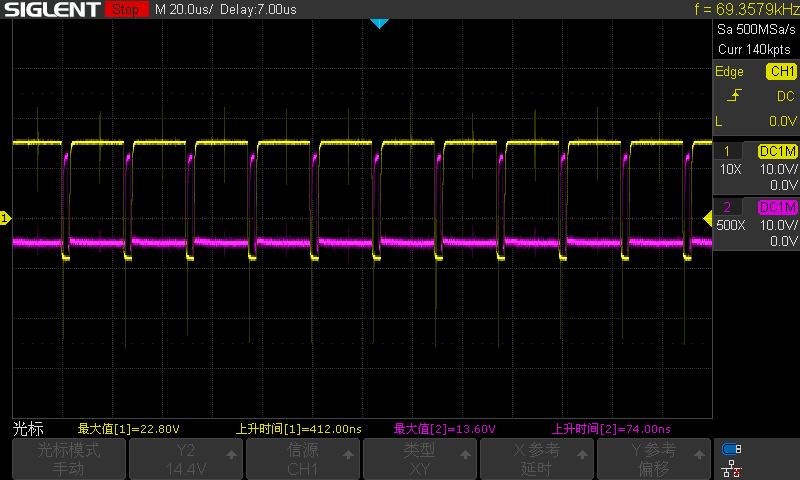Click the rising edge trigger slope icon
This screenshot has width=800, height=480.
pos(735,96)
